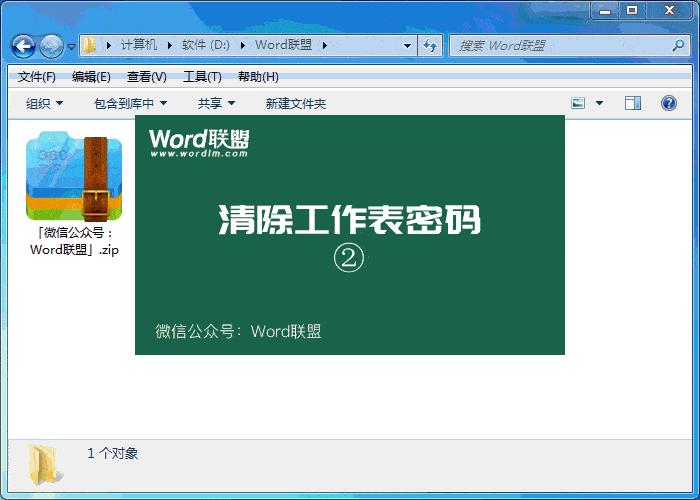Click the 1 个对象 status text
This screenshot has width=700, height=500.
point(112,454)
